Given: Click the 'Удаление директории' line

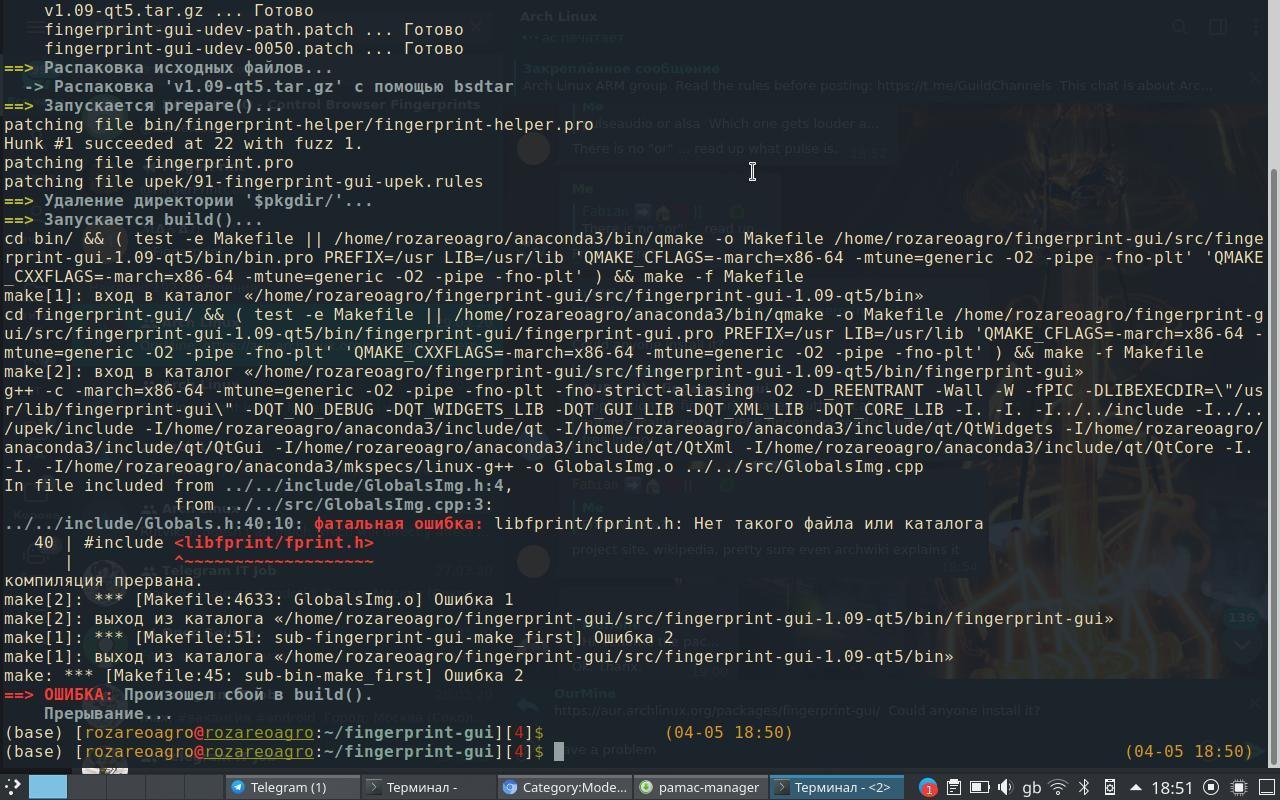Looking at the screenshot, I should pos(189,200).
